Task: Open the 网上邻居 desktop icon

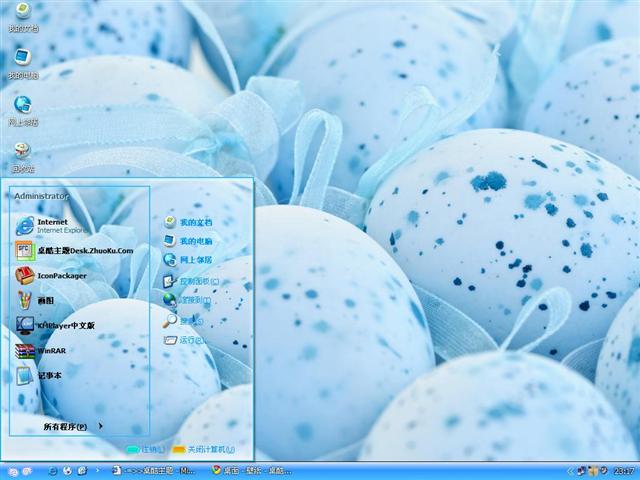Action: (x=23, y=110)
